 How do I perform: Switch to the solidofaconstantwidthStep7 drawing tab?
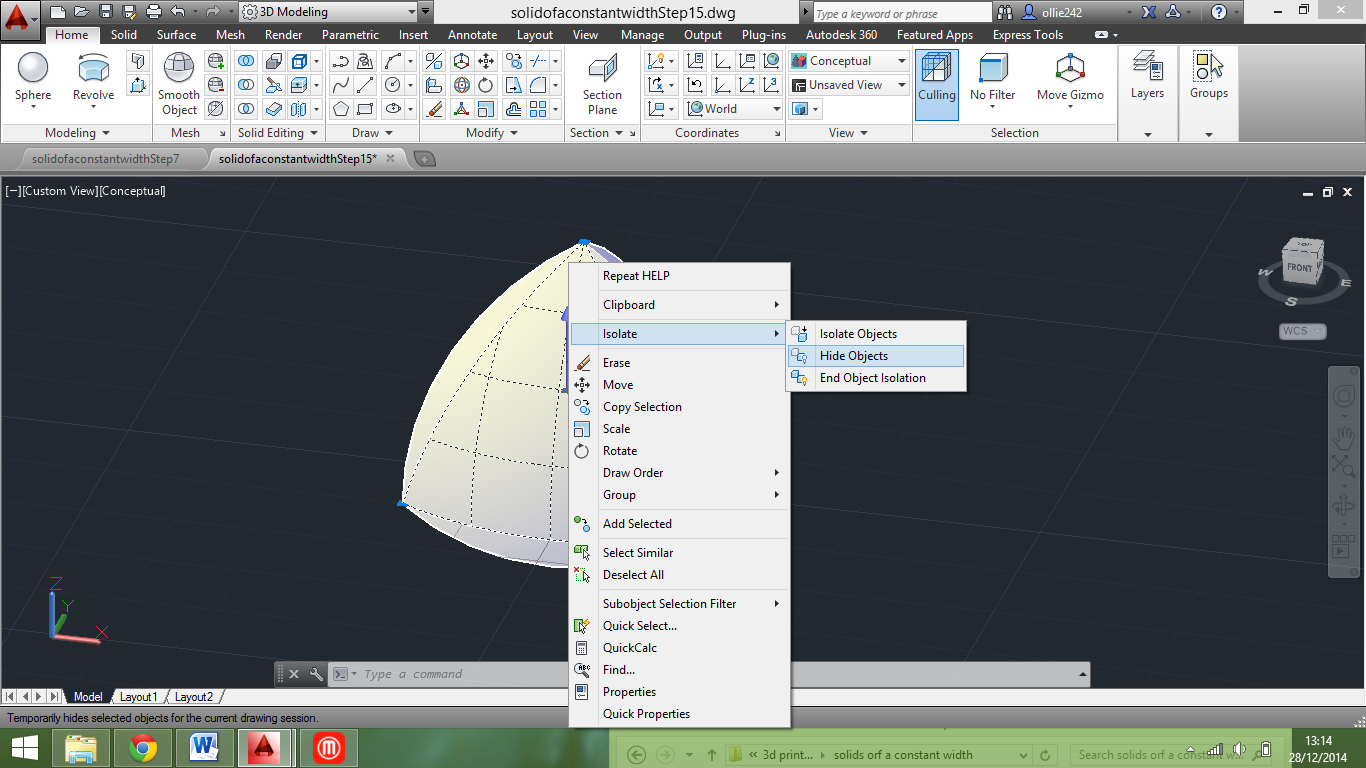coord(106,158)
